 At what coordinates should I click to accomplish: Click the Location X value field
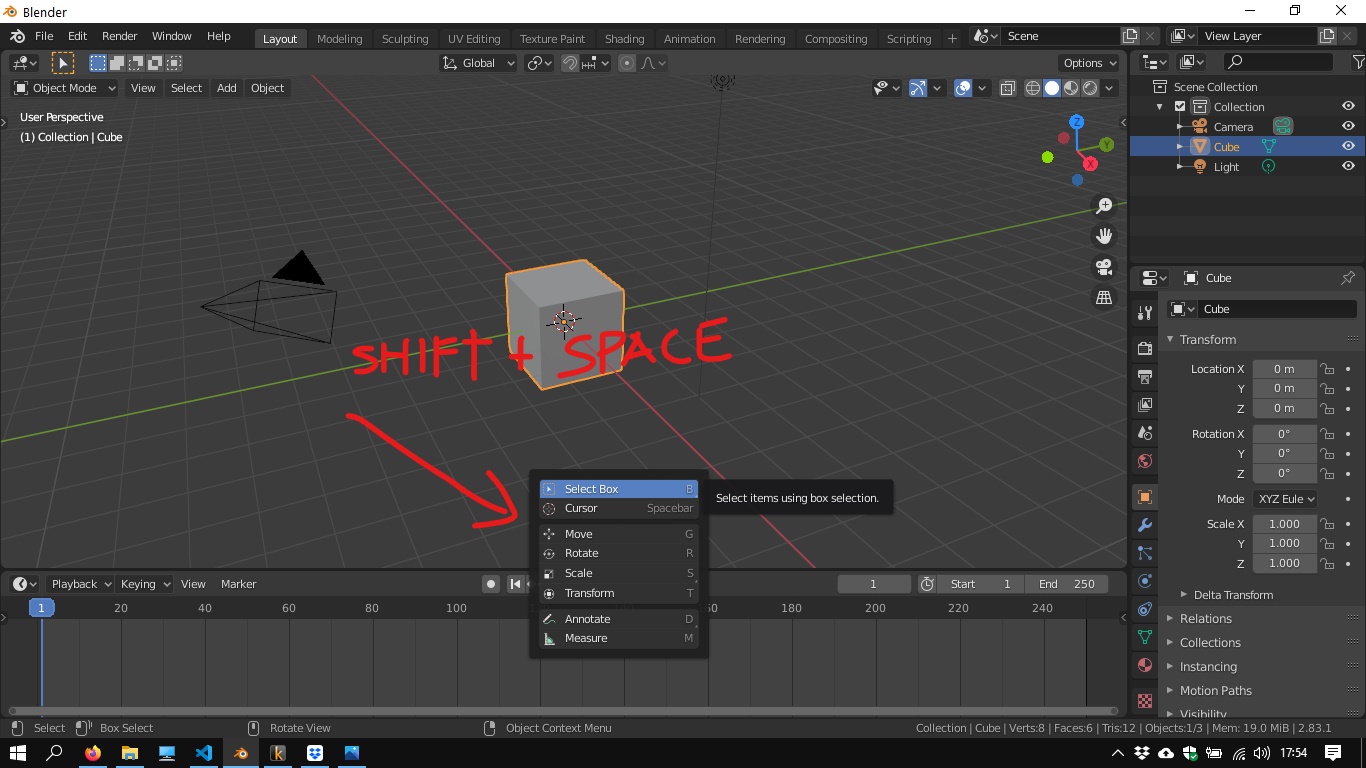tap(1284, 369)
